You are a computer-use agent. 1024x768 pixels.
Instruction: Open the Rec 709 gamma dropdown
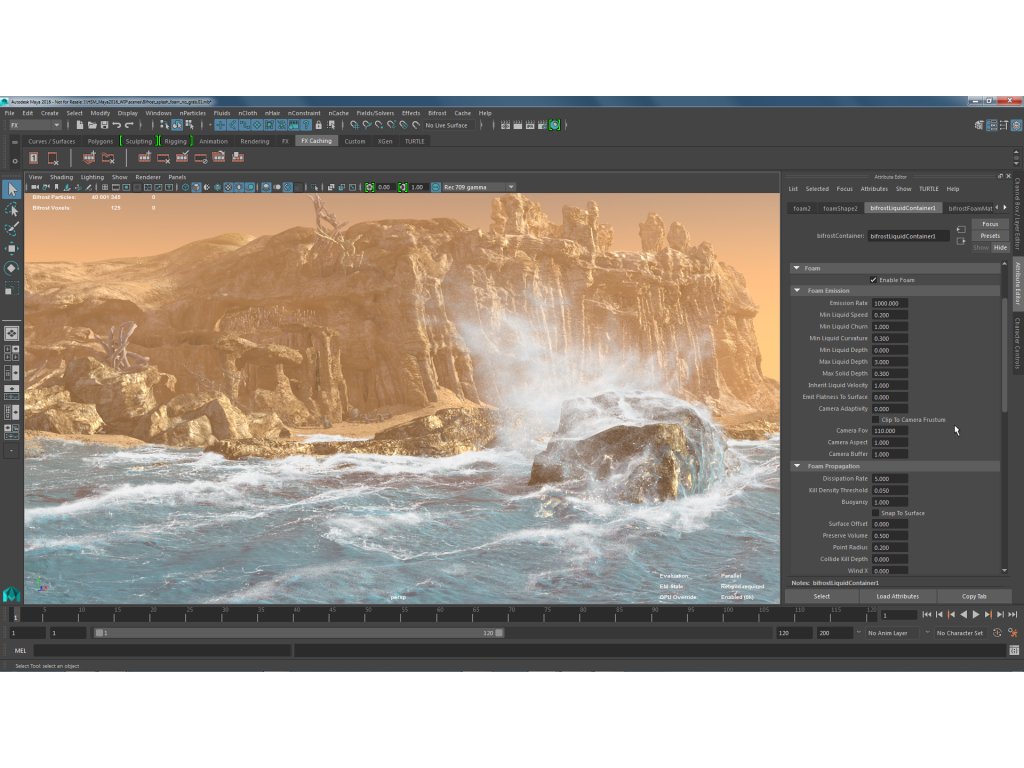click(x=479, y=187)
